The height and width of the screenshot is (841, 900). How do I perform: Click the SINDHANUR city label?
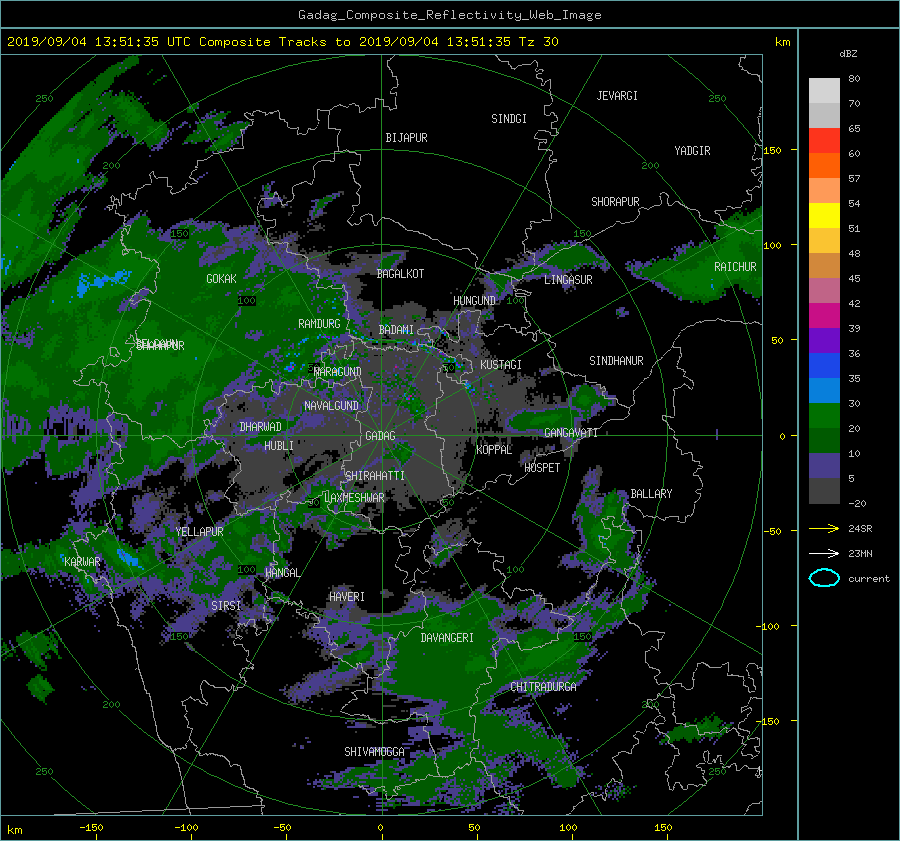(x=616, y=361)
